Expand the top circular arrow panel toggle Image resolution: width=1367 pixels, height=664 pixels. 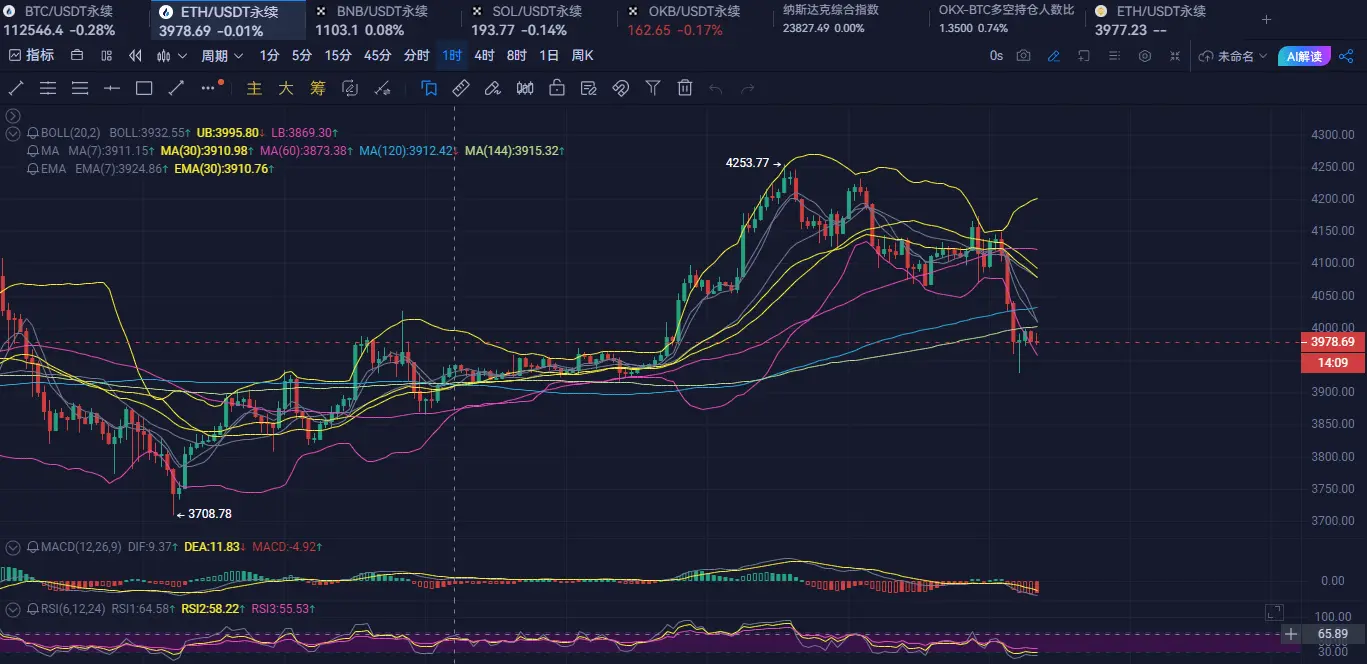coord(14,116)
